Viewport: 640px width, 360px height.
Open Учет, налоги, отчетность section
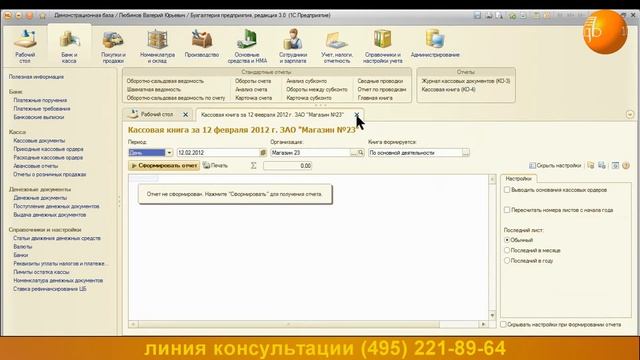click(336, 46)
